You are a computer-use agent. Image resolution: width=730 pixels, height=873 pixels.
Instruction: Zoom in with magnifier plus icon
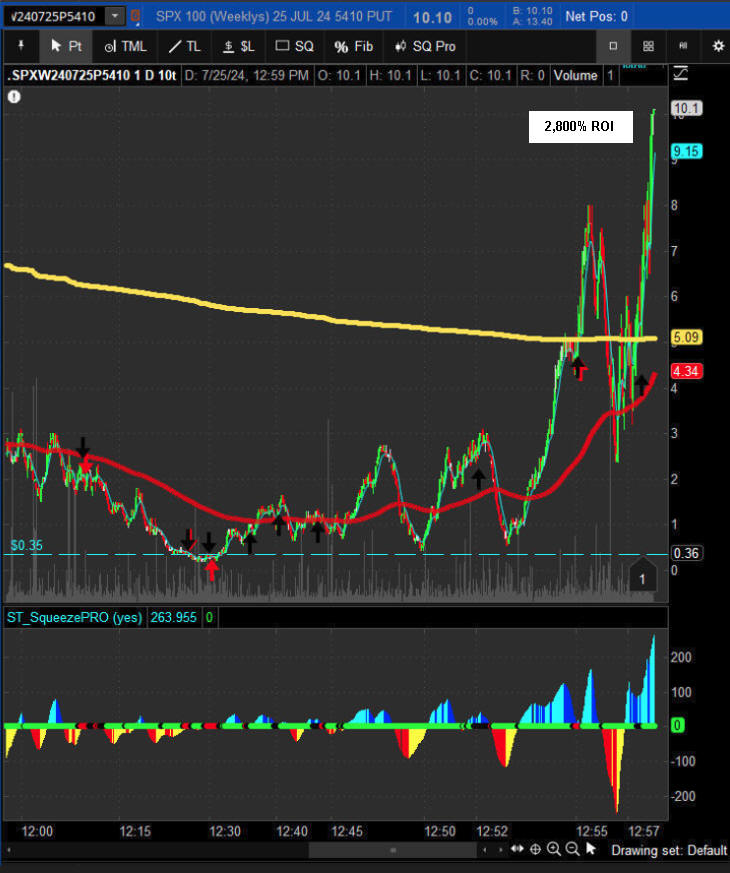[554, 849]
